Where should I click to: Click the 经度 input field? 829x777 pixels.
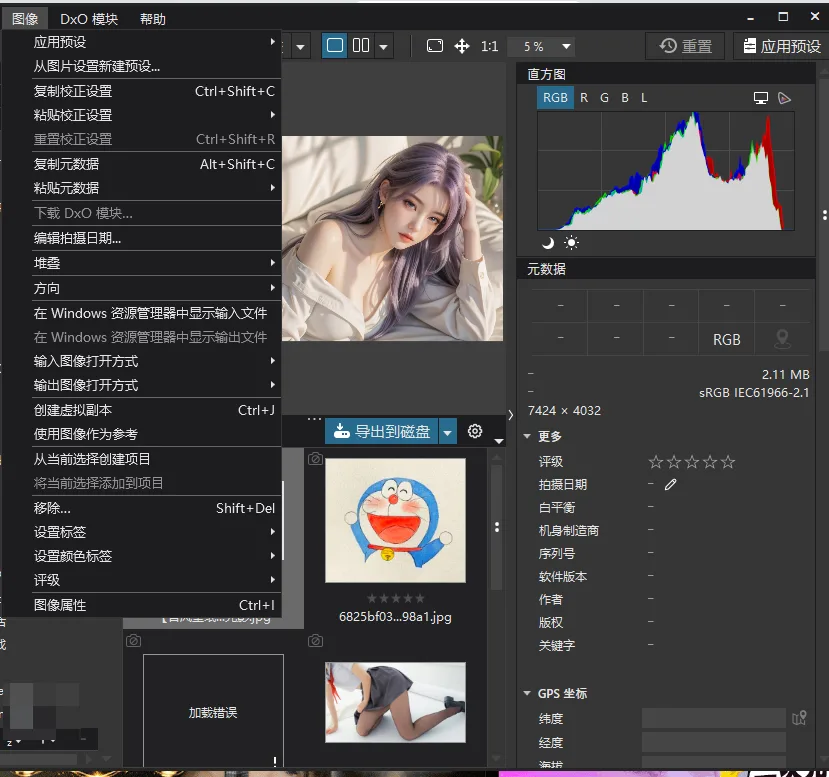714,742
